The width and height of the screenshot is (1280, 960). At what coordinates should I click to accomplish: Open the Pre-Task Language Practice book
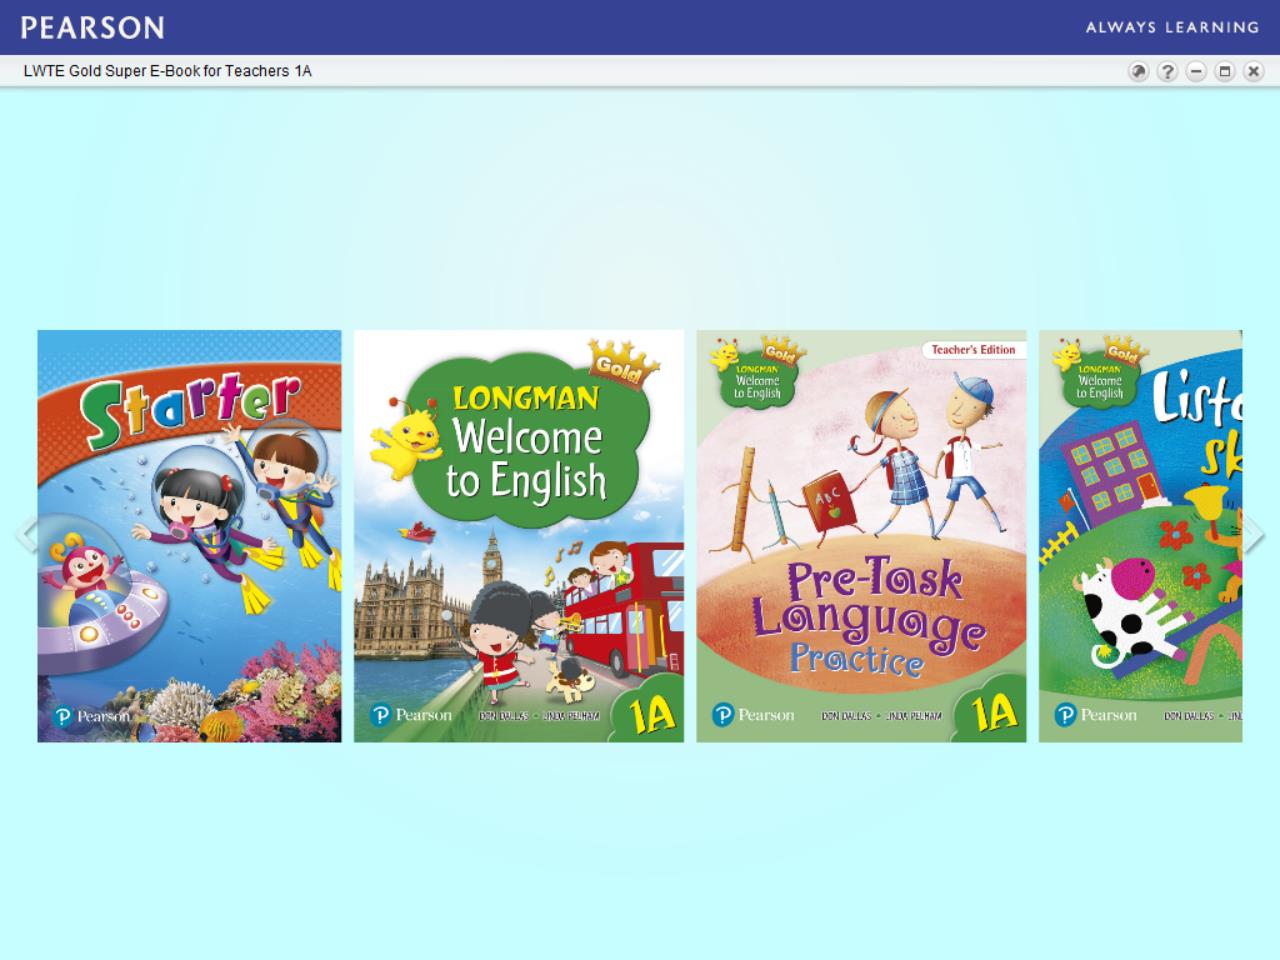click(861, 536)
